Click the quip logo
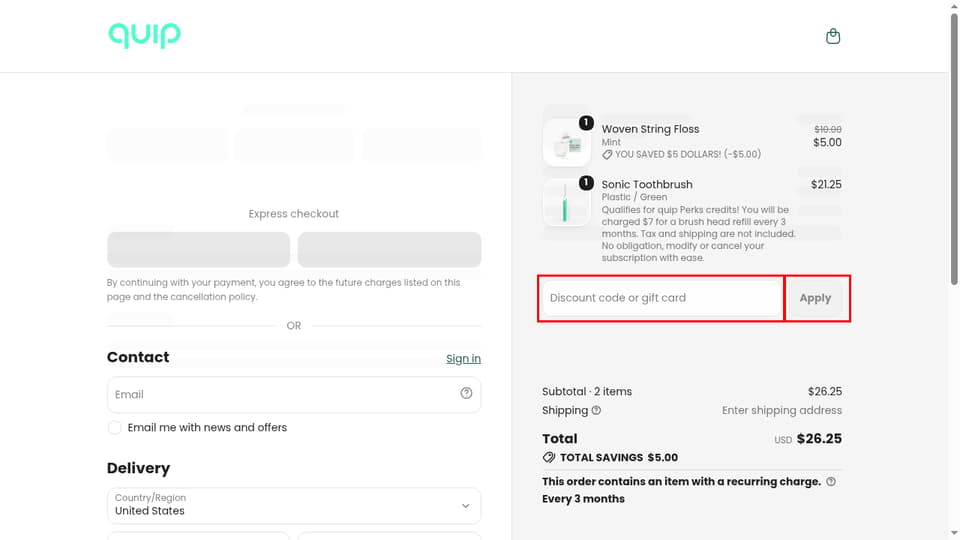This screenshot has width=960, height=540. pos(144,36)
